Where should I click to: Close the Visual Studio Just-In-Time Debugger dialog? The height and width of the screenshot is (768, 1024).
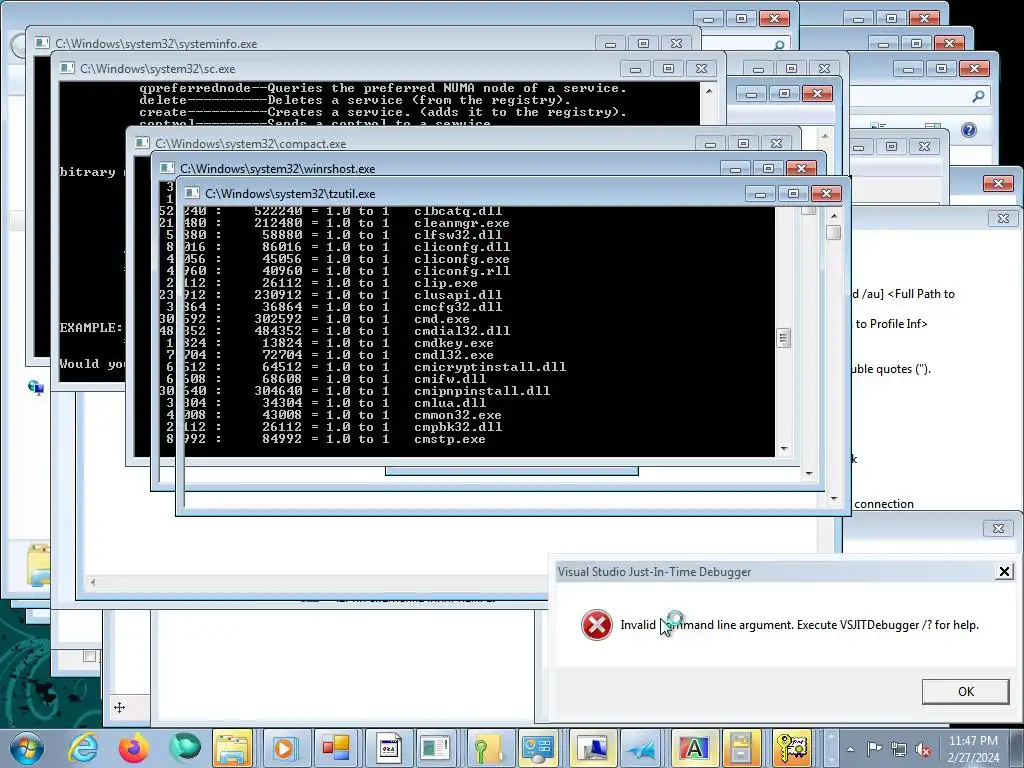[1004, 571]
